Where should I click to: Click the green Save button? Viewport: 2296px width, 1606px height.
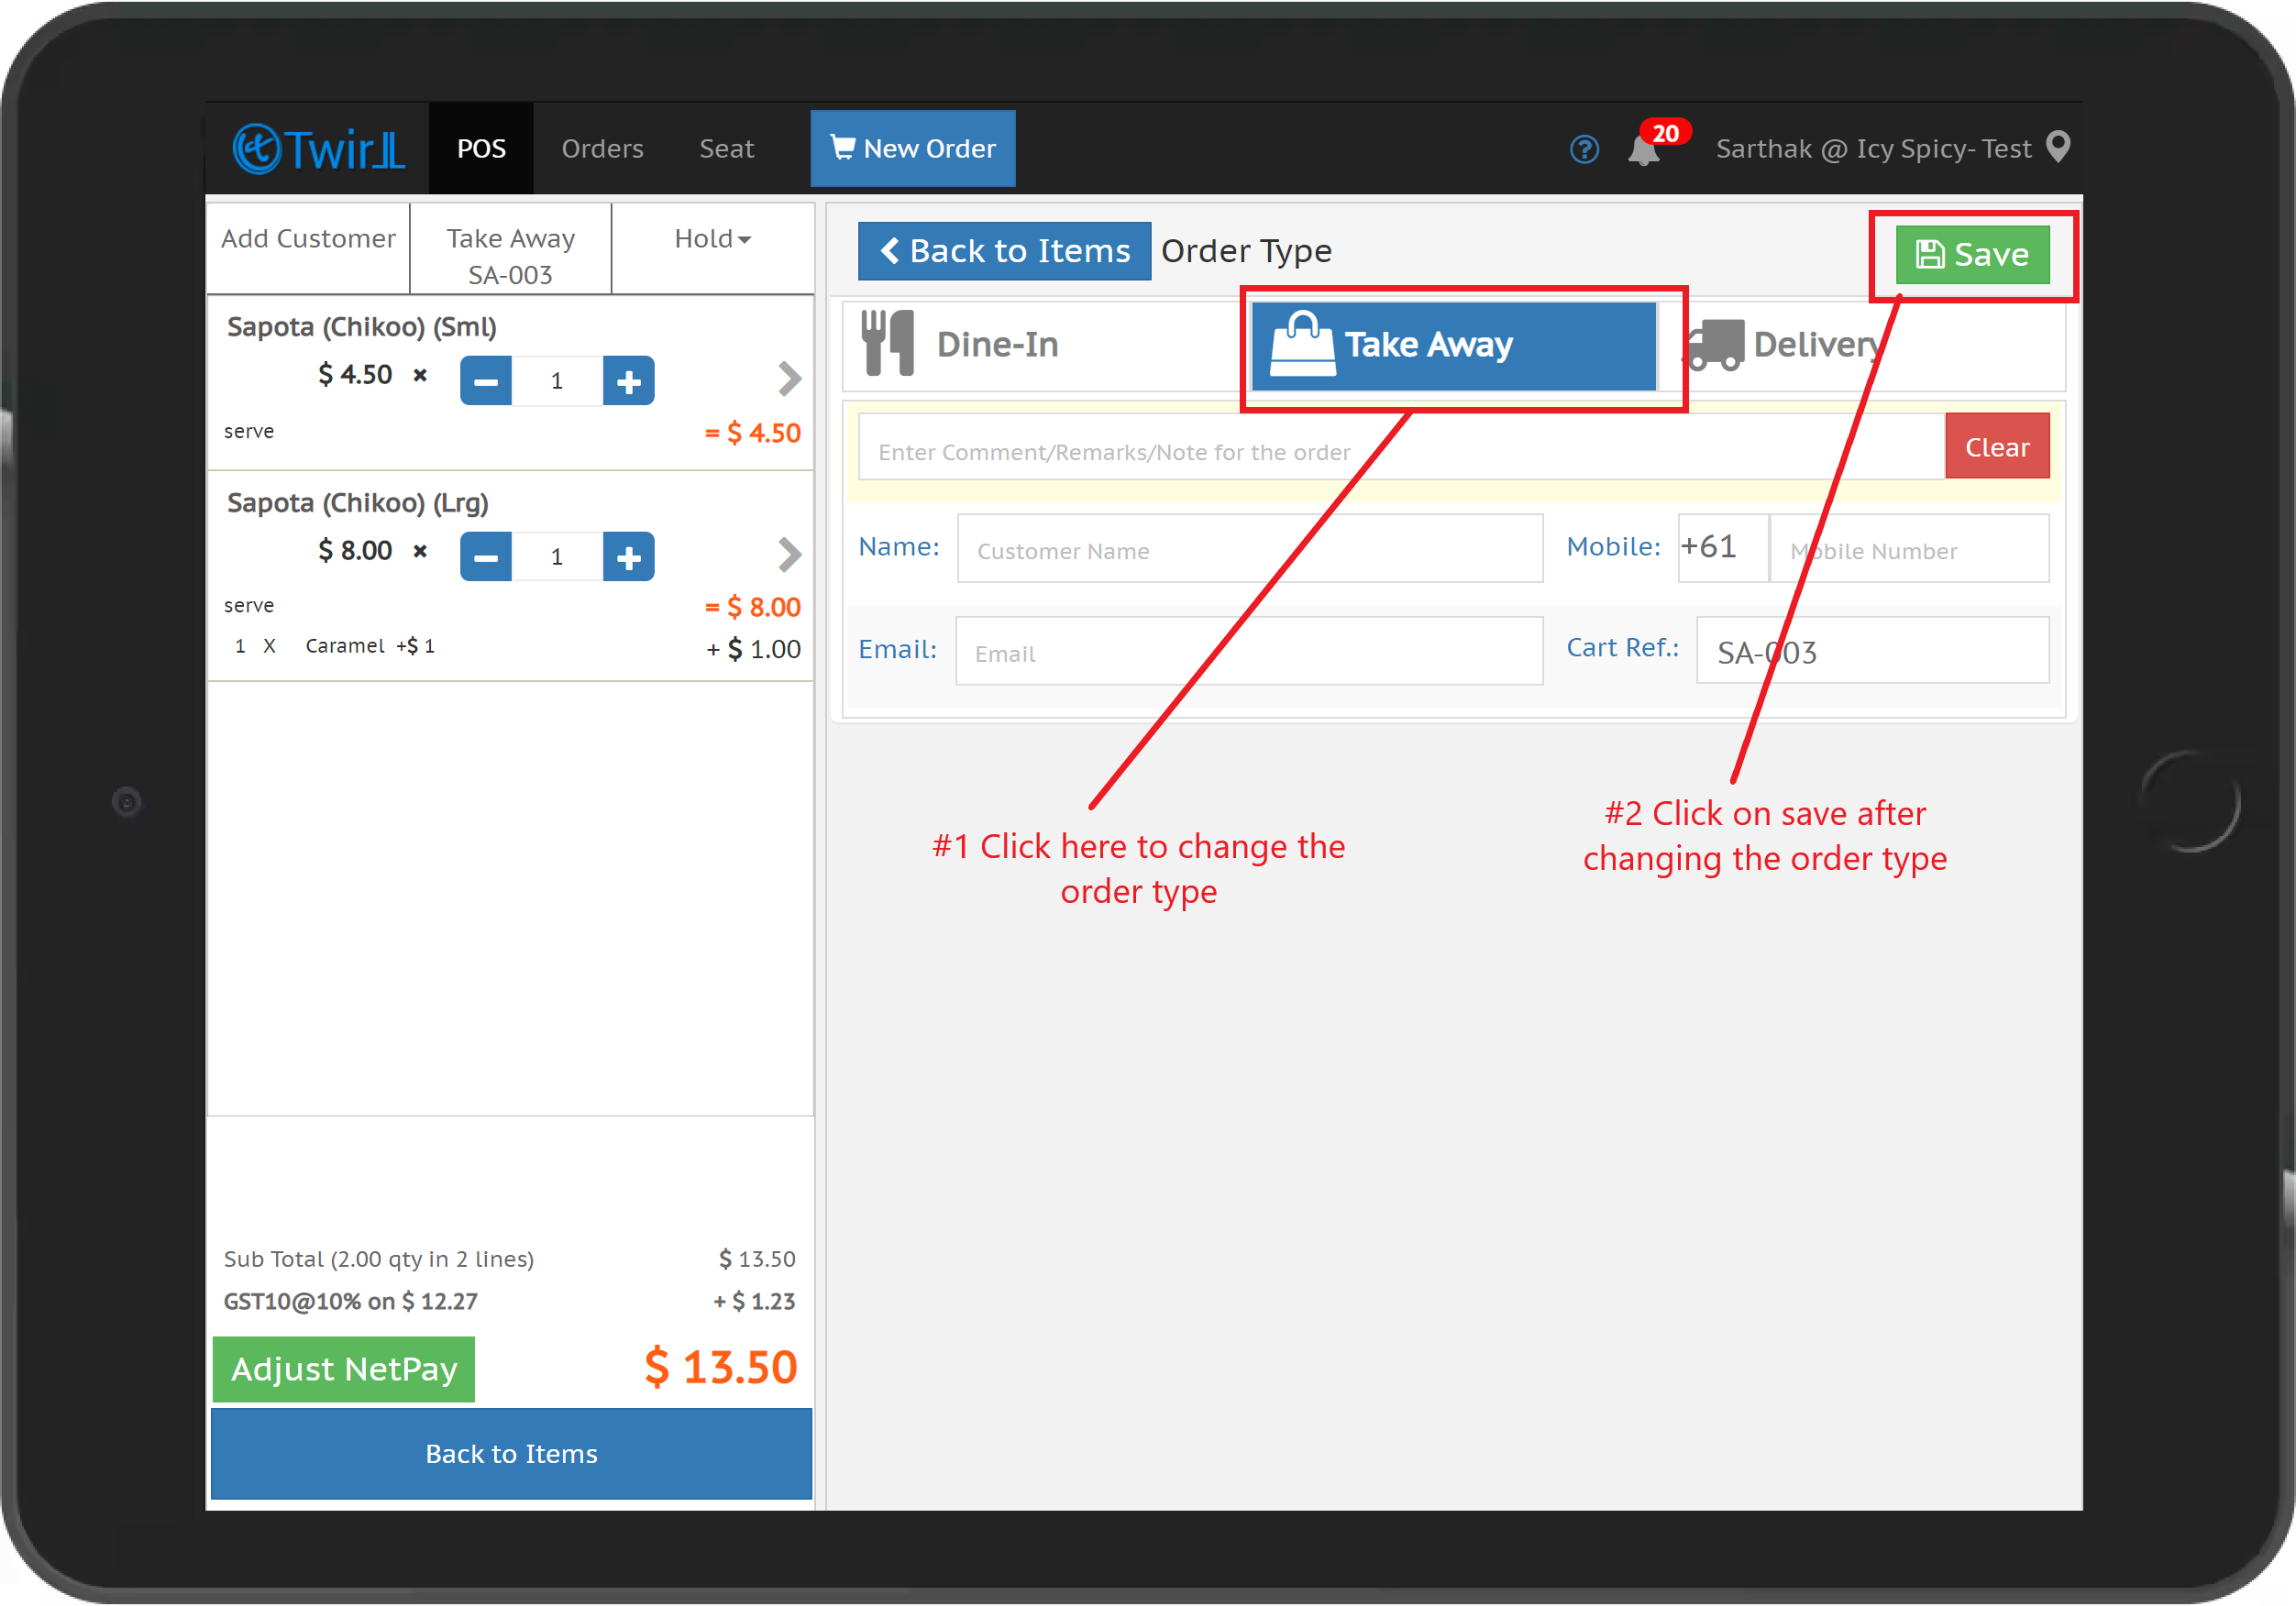pyautogui.click(x=1972, y=255)
